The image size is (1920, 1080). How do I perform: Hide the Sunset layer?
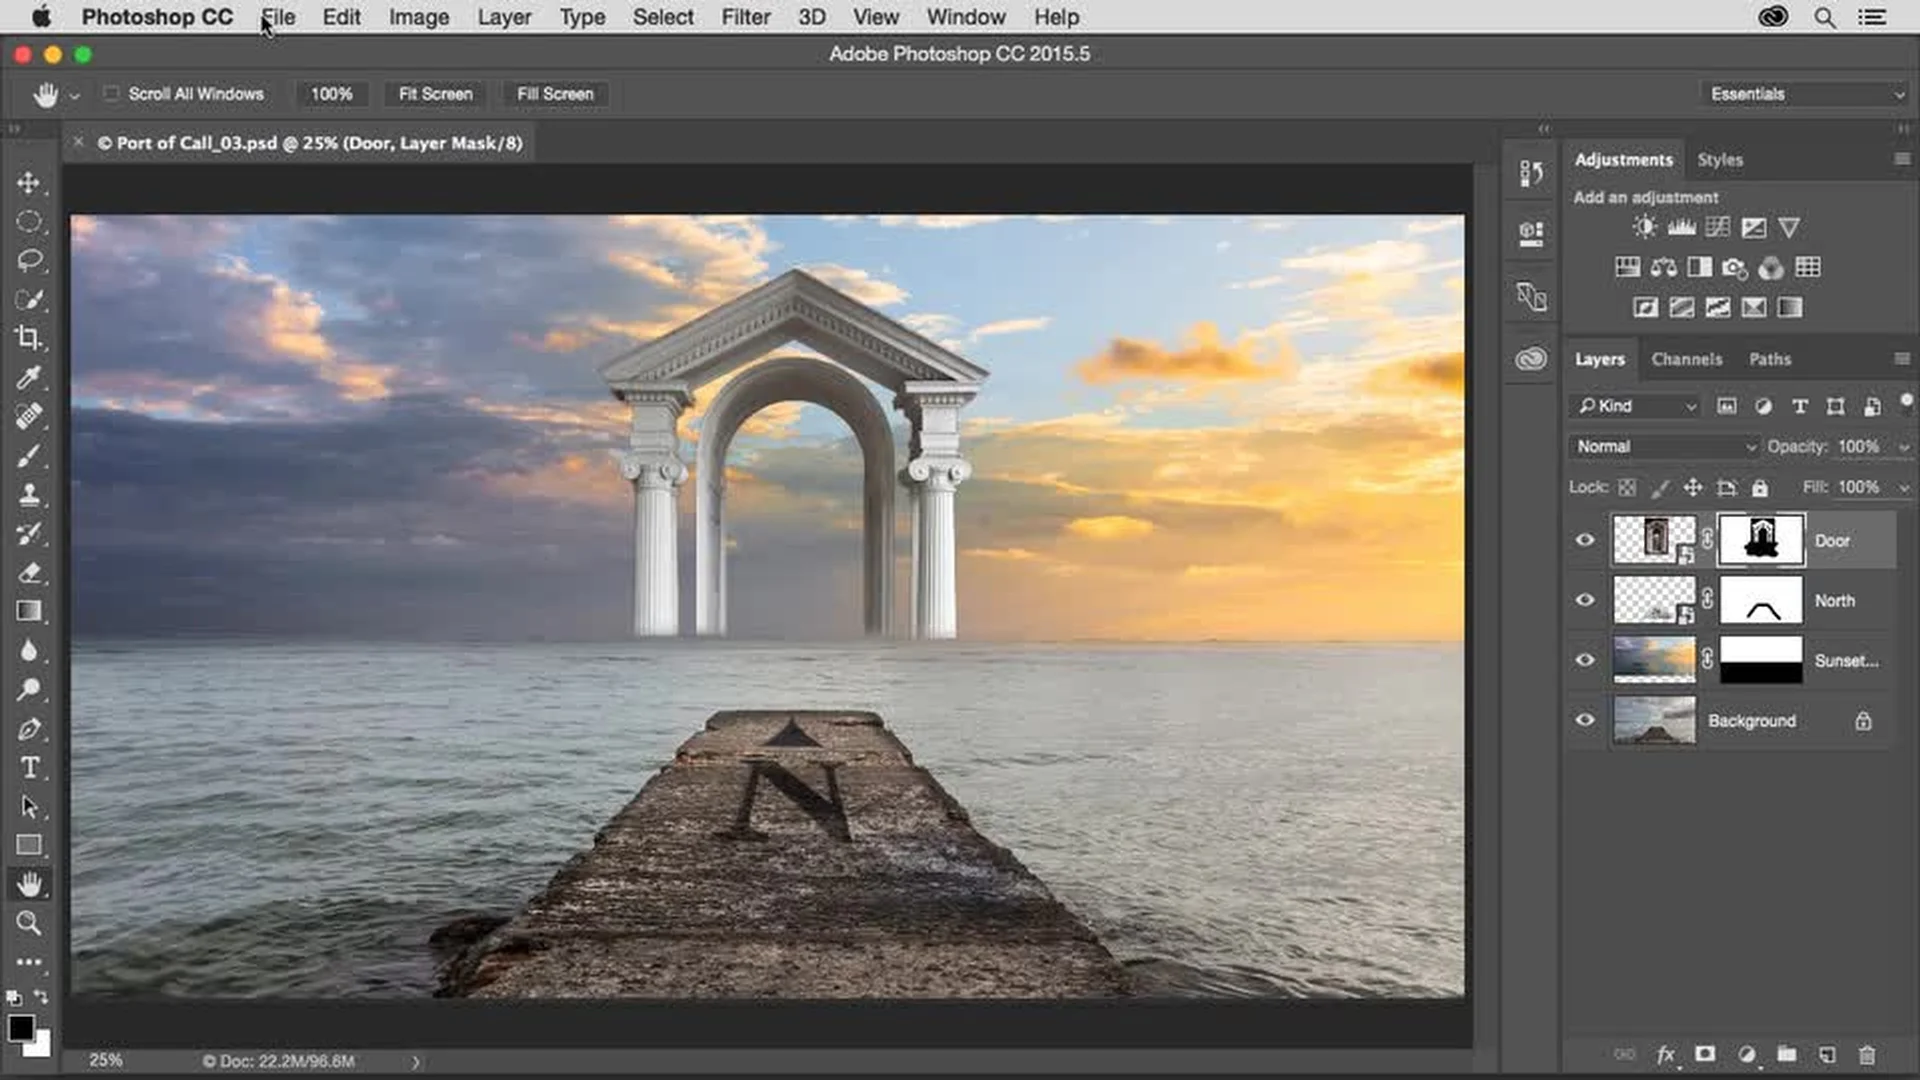click(x=1585, y=660)
